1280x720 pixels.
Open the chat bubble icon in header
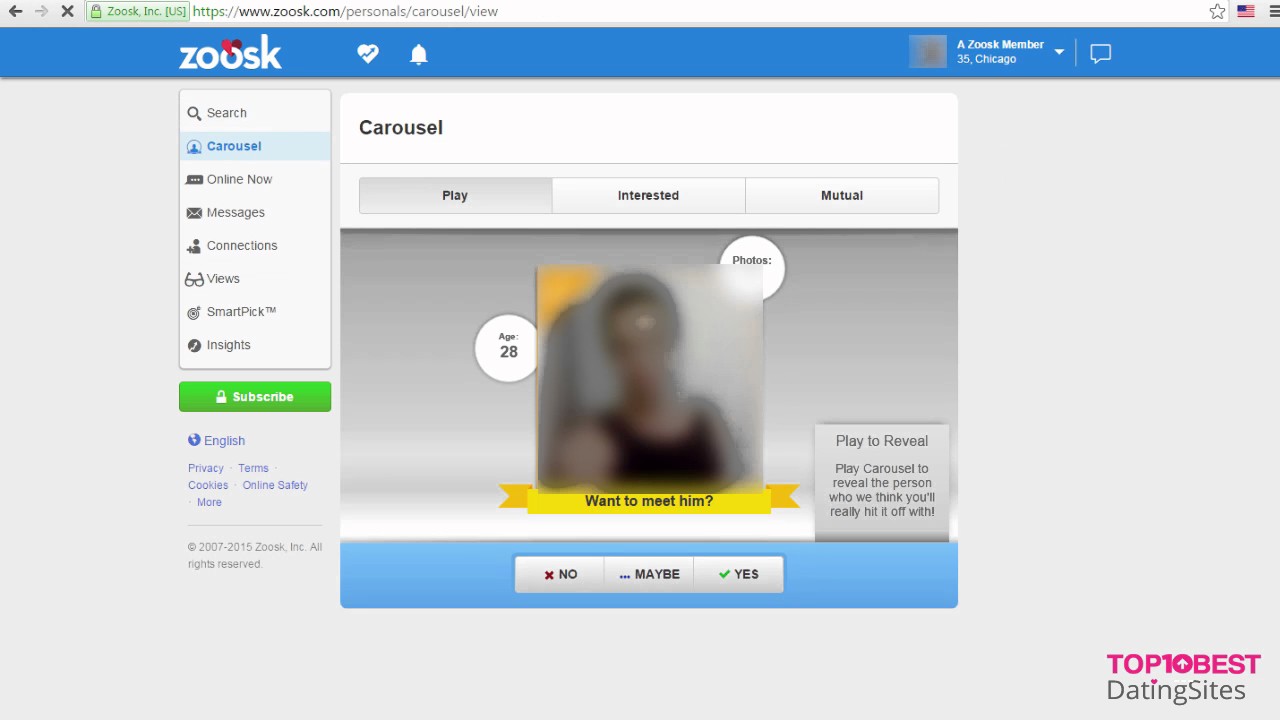click(1101, 54)
